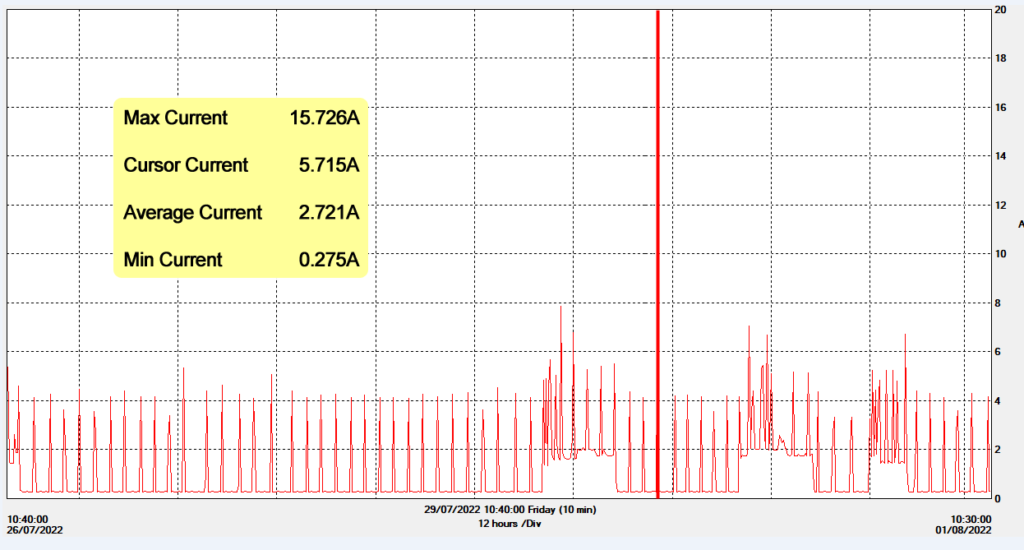The height and width of the screenshot is (550, 1024).
Task: Click the 12 hours /Div scale text
Action: 509,523
